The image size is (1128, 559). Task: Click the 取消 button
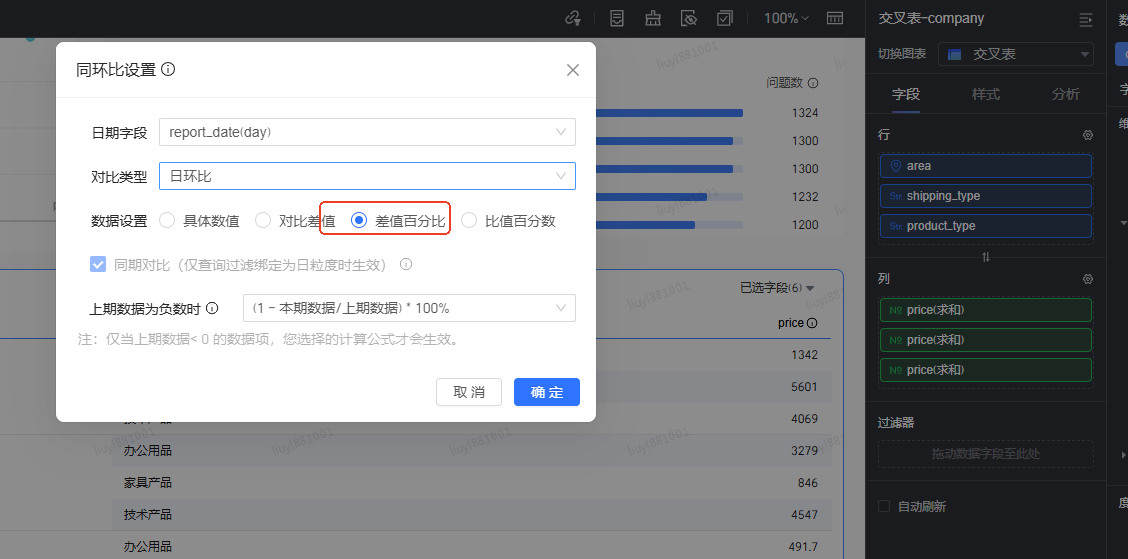469,392
